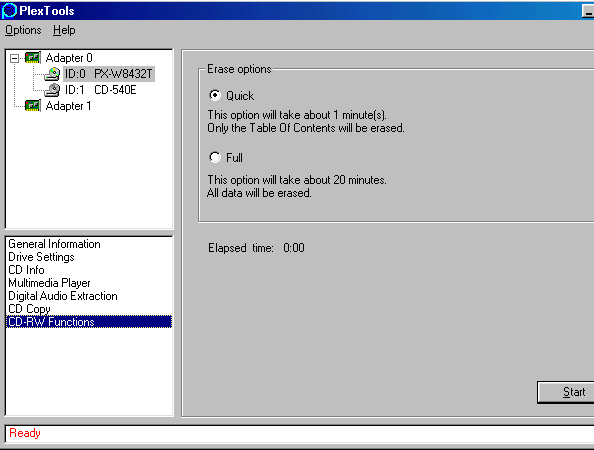Choose CD Info from function list
Image resolution: width=594 pixels, height=450 pixels.
(26, 270)
